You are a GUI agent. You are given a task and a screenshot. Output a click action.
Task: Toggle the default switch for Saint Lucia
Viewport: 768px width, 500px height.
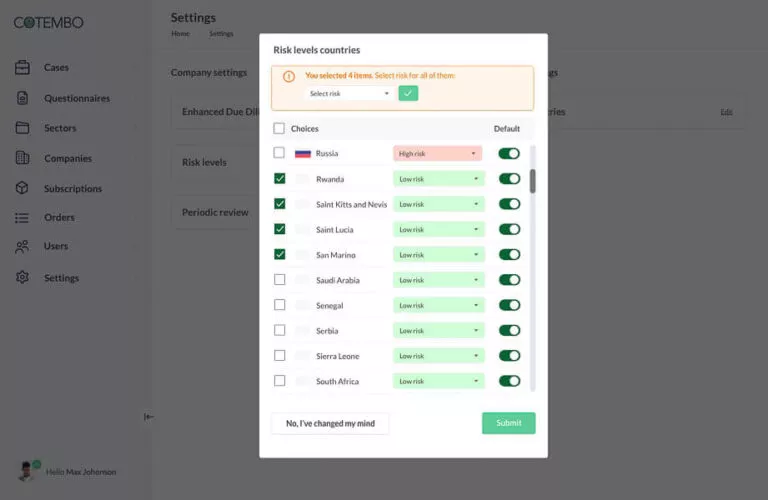click(509, 229)
